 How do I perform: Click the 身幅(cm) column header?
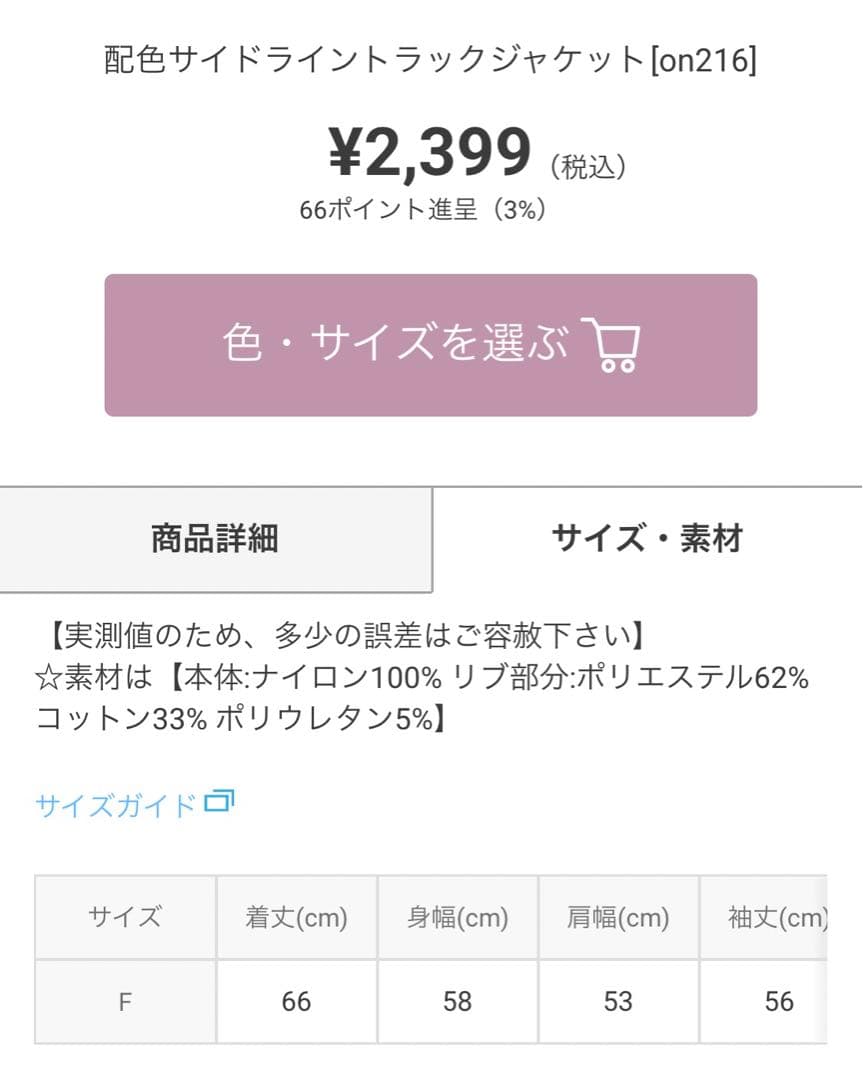coord(457,917)
